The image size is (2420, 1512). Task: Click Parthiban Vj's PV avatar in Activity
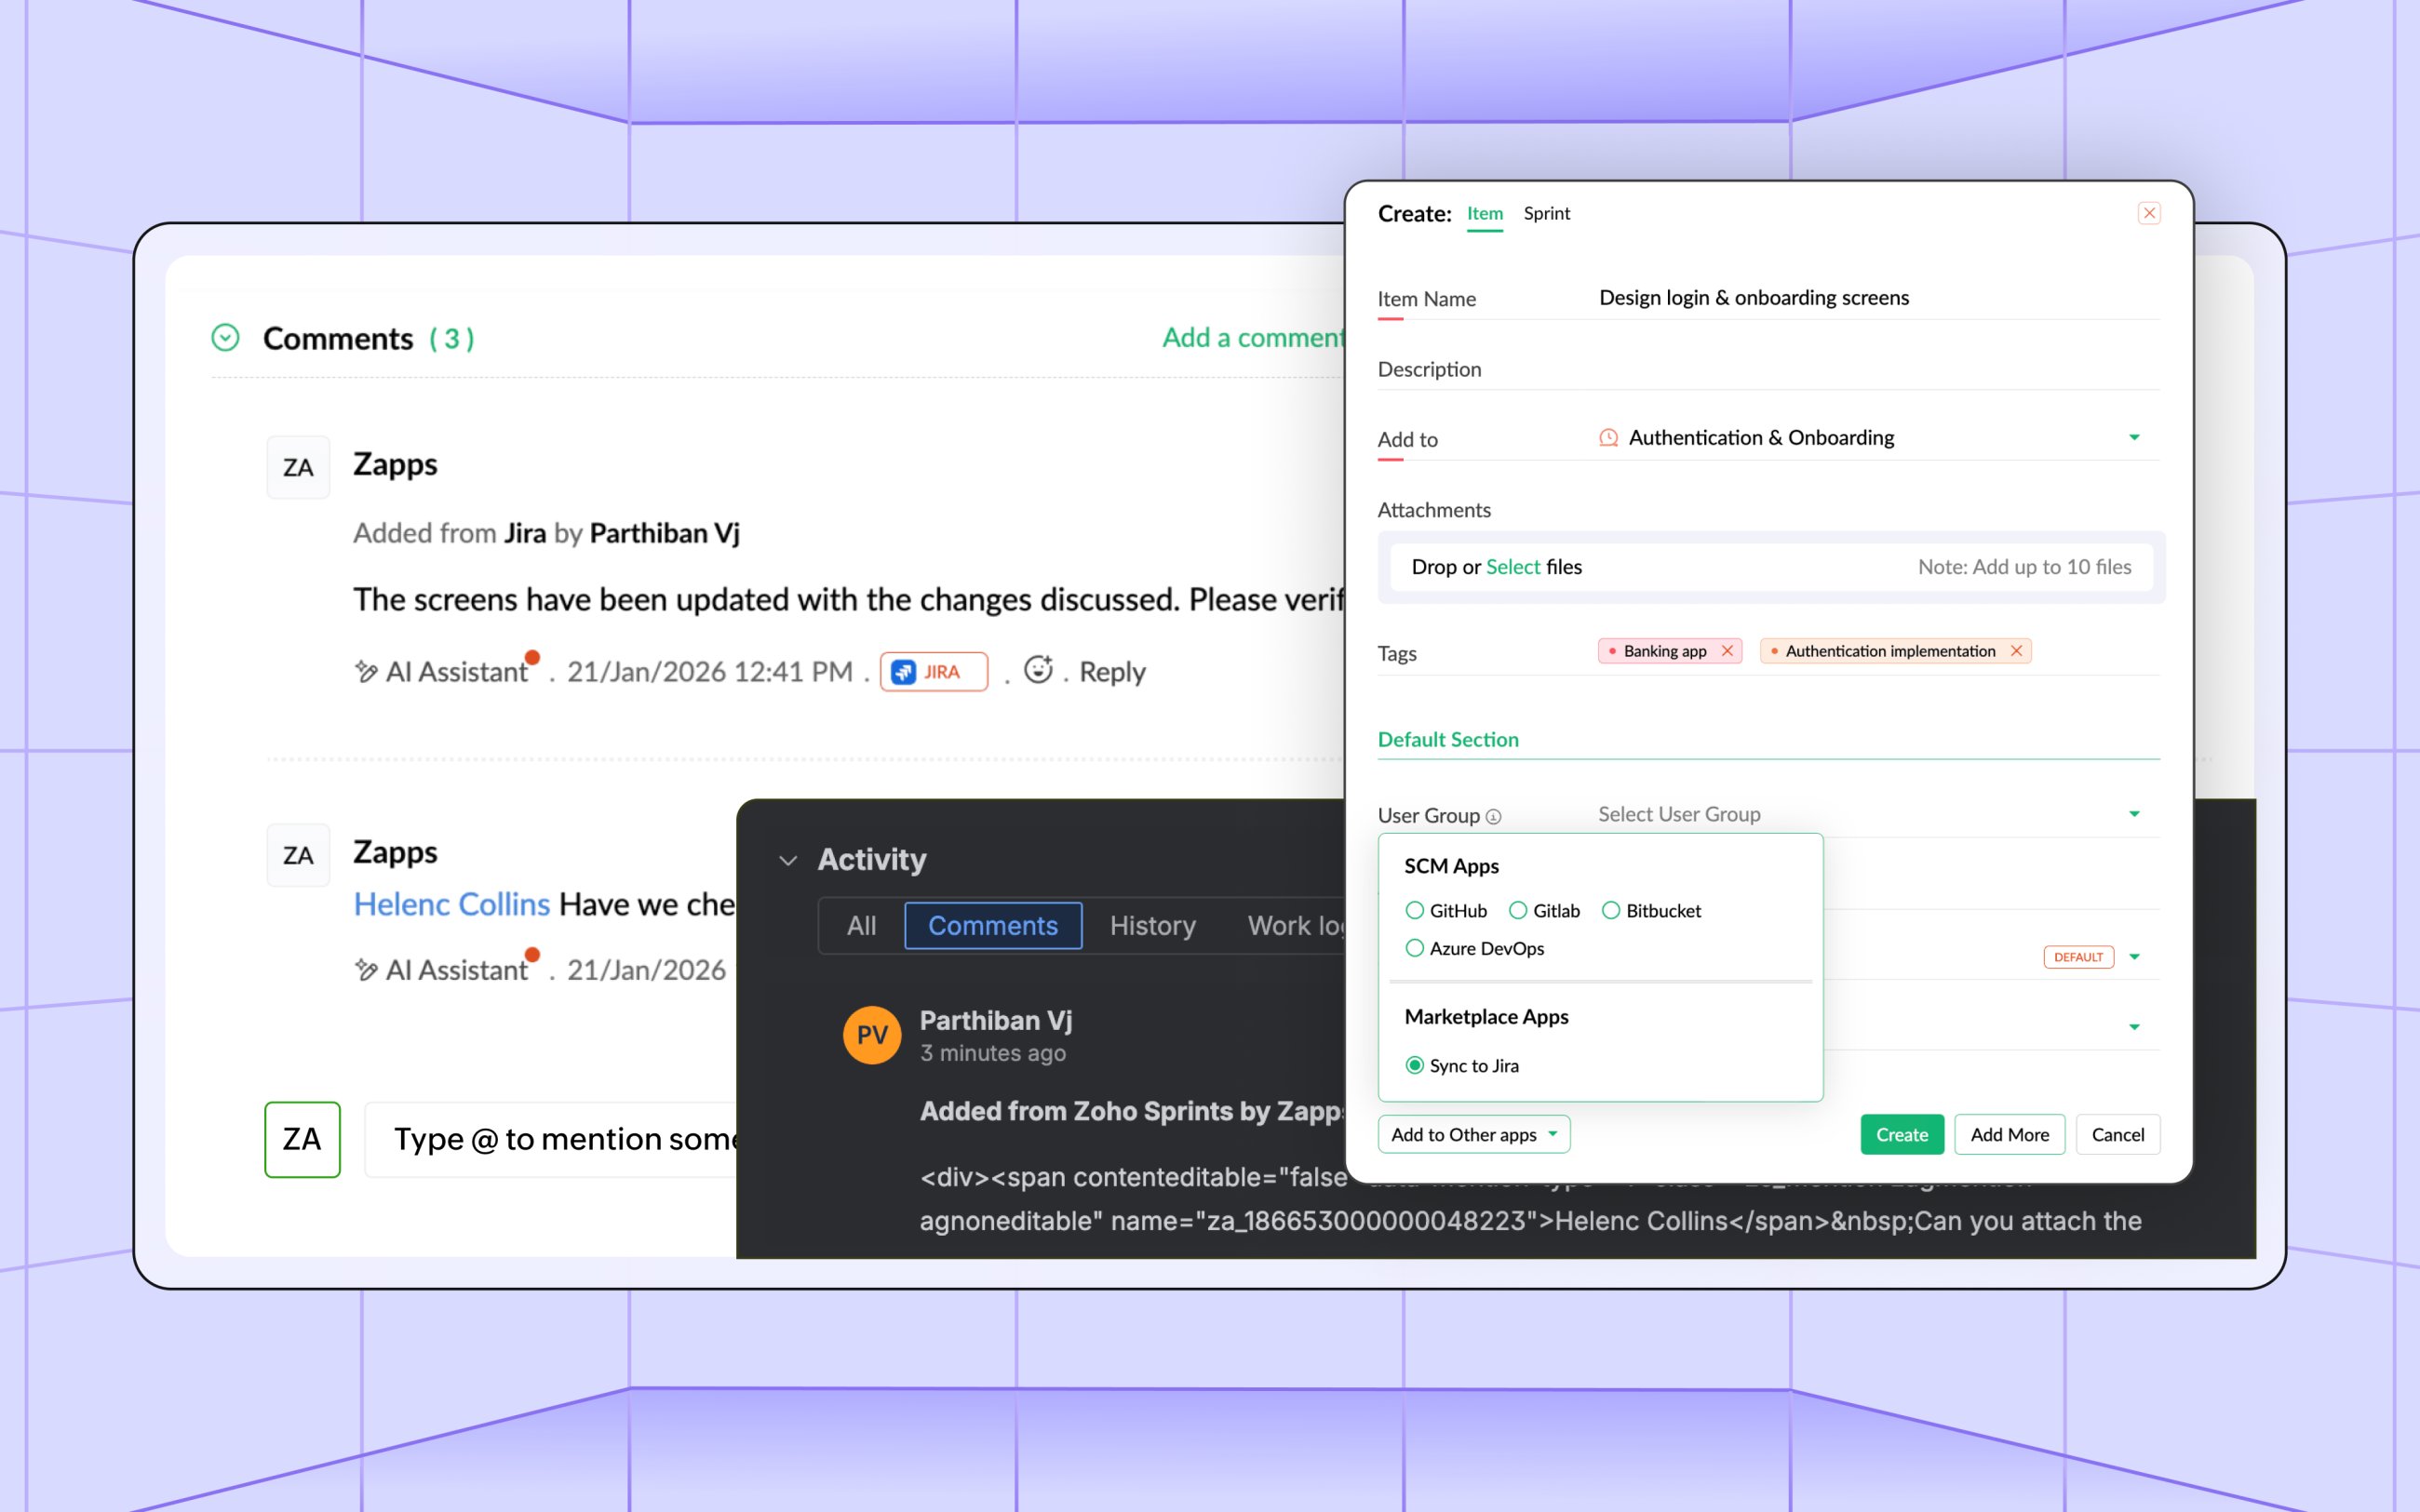click(x=871, y=1035)
